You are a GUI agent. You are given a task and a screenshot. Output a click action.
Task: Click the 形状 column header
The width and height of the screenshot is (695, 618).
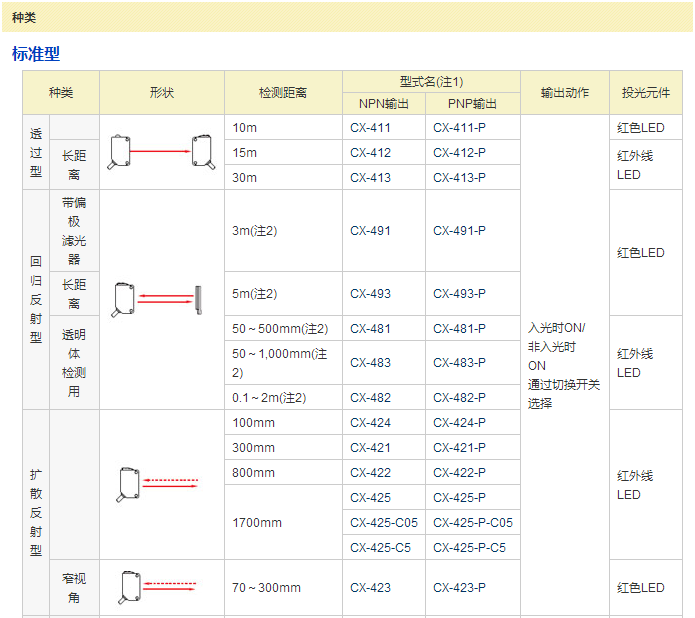point(162,93)
